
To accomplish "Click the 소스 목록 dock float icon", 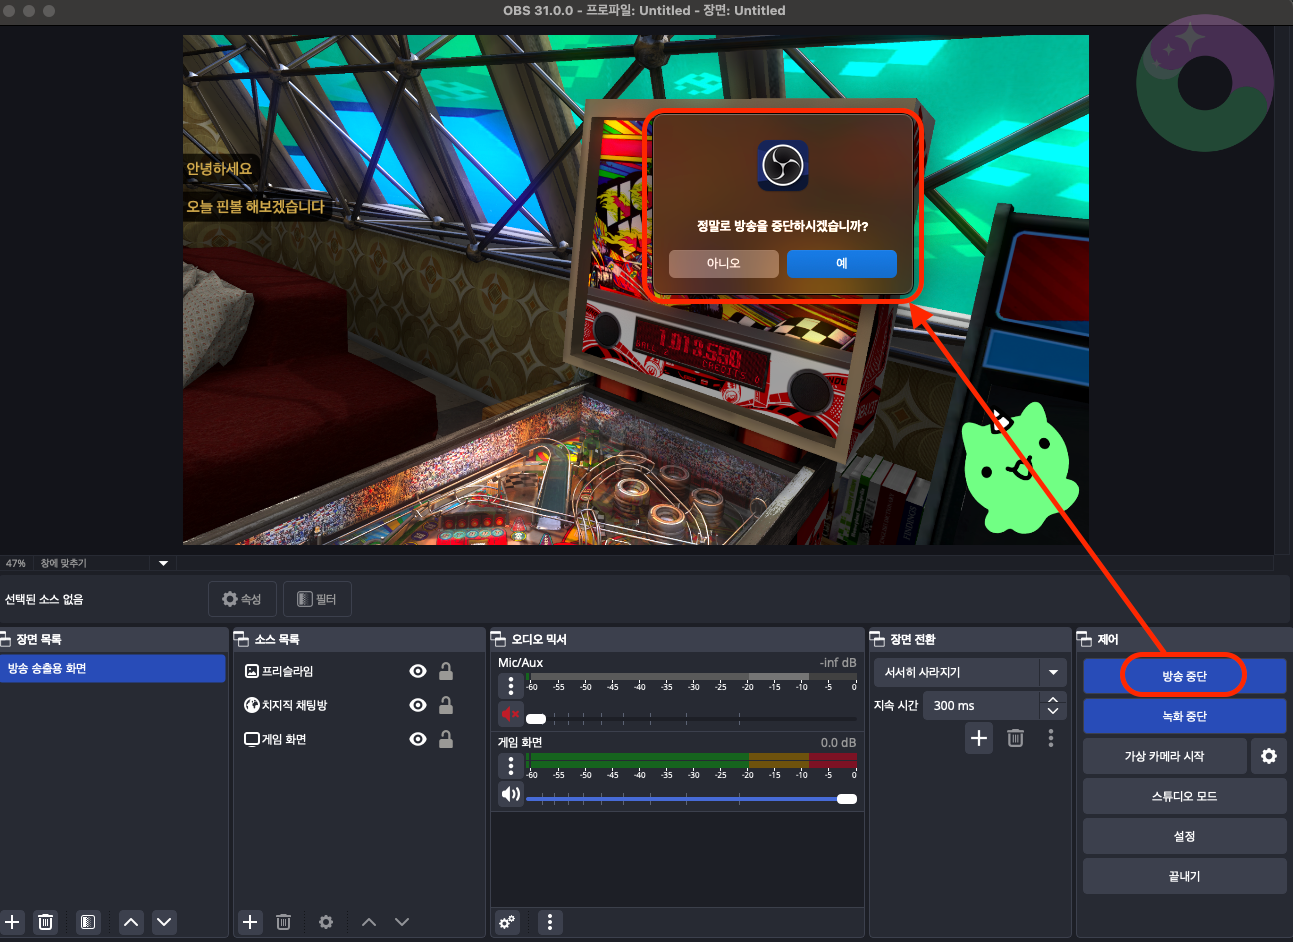I will (241, 639).
